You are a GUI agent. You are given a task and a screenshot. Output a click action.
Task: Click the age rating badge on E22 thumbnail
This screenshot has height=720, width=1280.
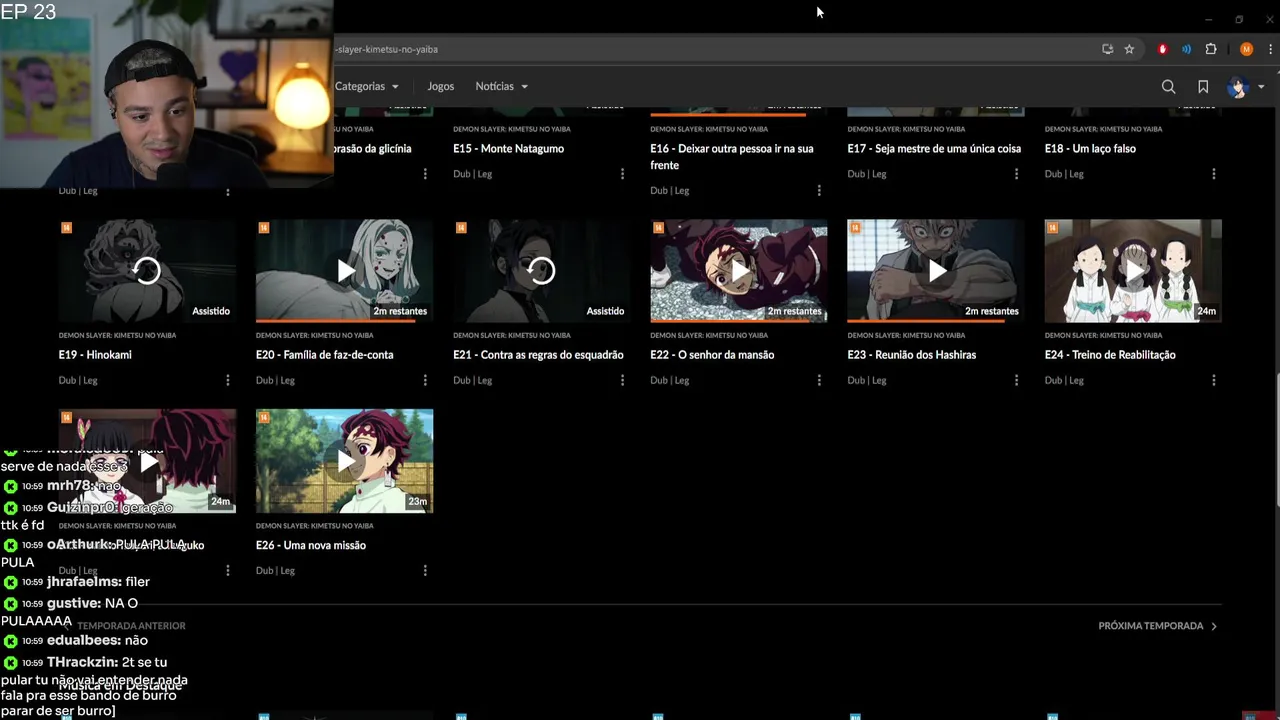pyautogui.click(x=658, y=228)
